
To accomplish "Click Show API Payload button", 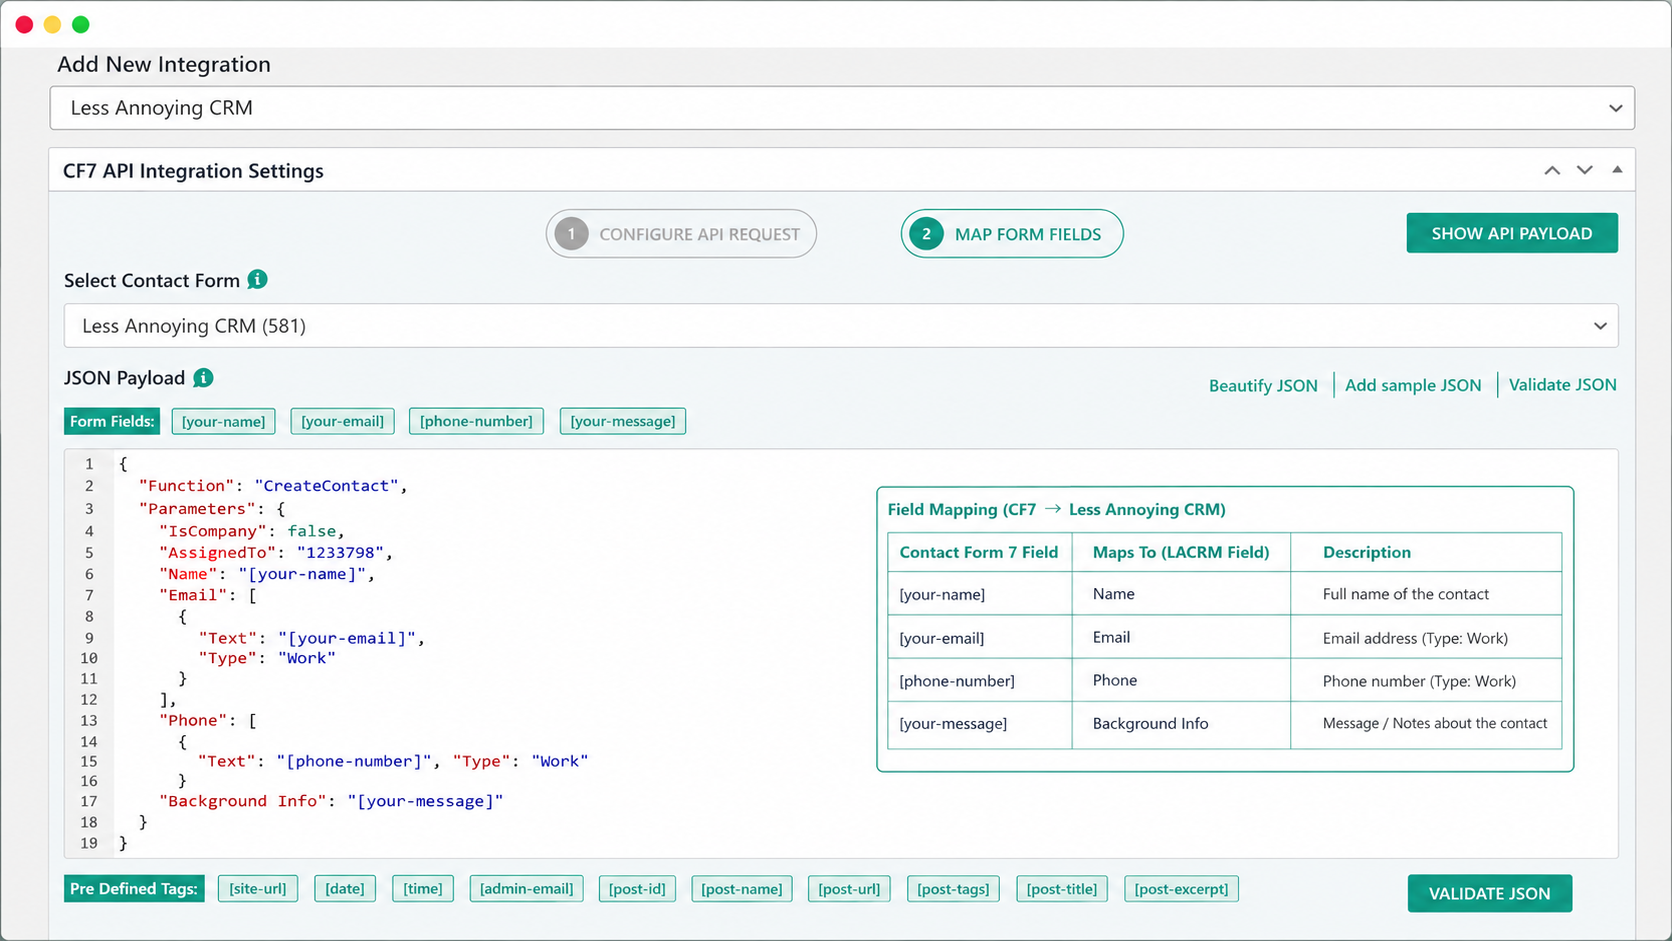I will pos(1512,233).
